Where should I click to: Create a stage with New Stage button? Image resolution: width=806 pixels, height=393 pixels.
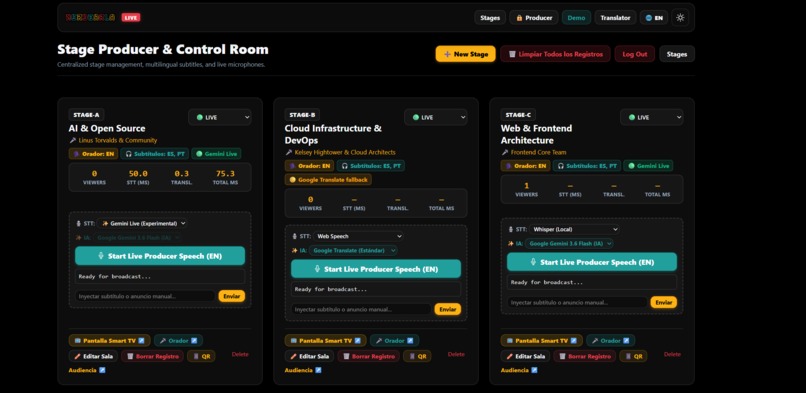[466, 54]
